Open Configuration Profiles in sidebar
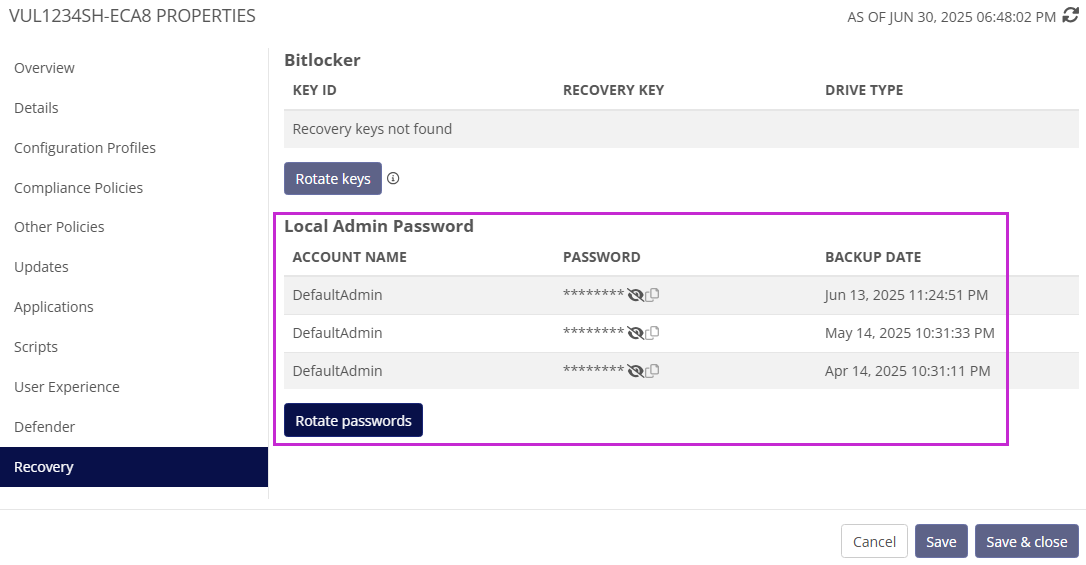 tap(85, 148)
